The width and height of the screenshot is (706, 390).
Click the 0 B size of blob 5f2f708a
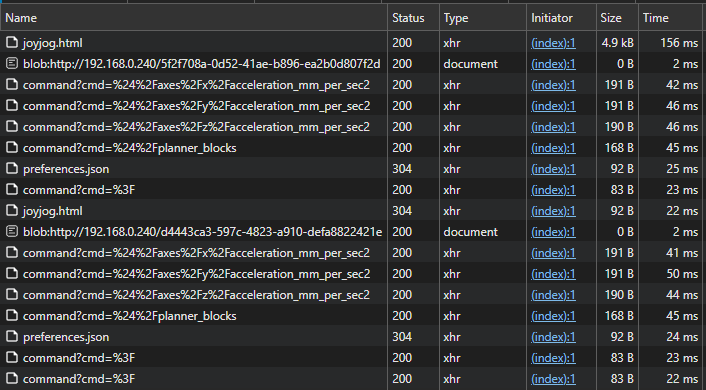click(x=625, y=63)
